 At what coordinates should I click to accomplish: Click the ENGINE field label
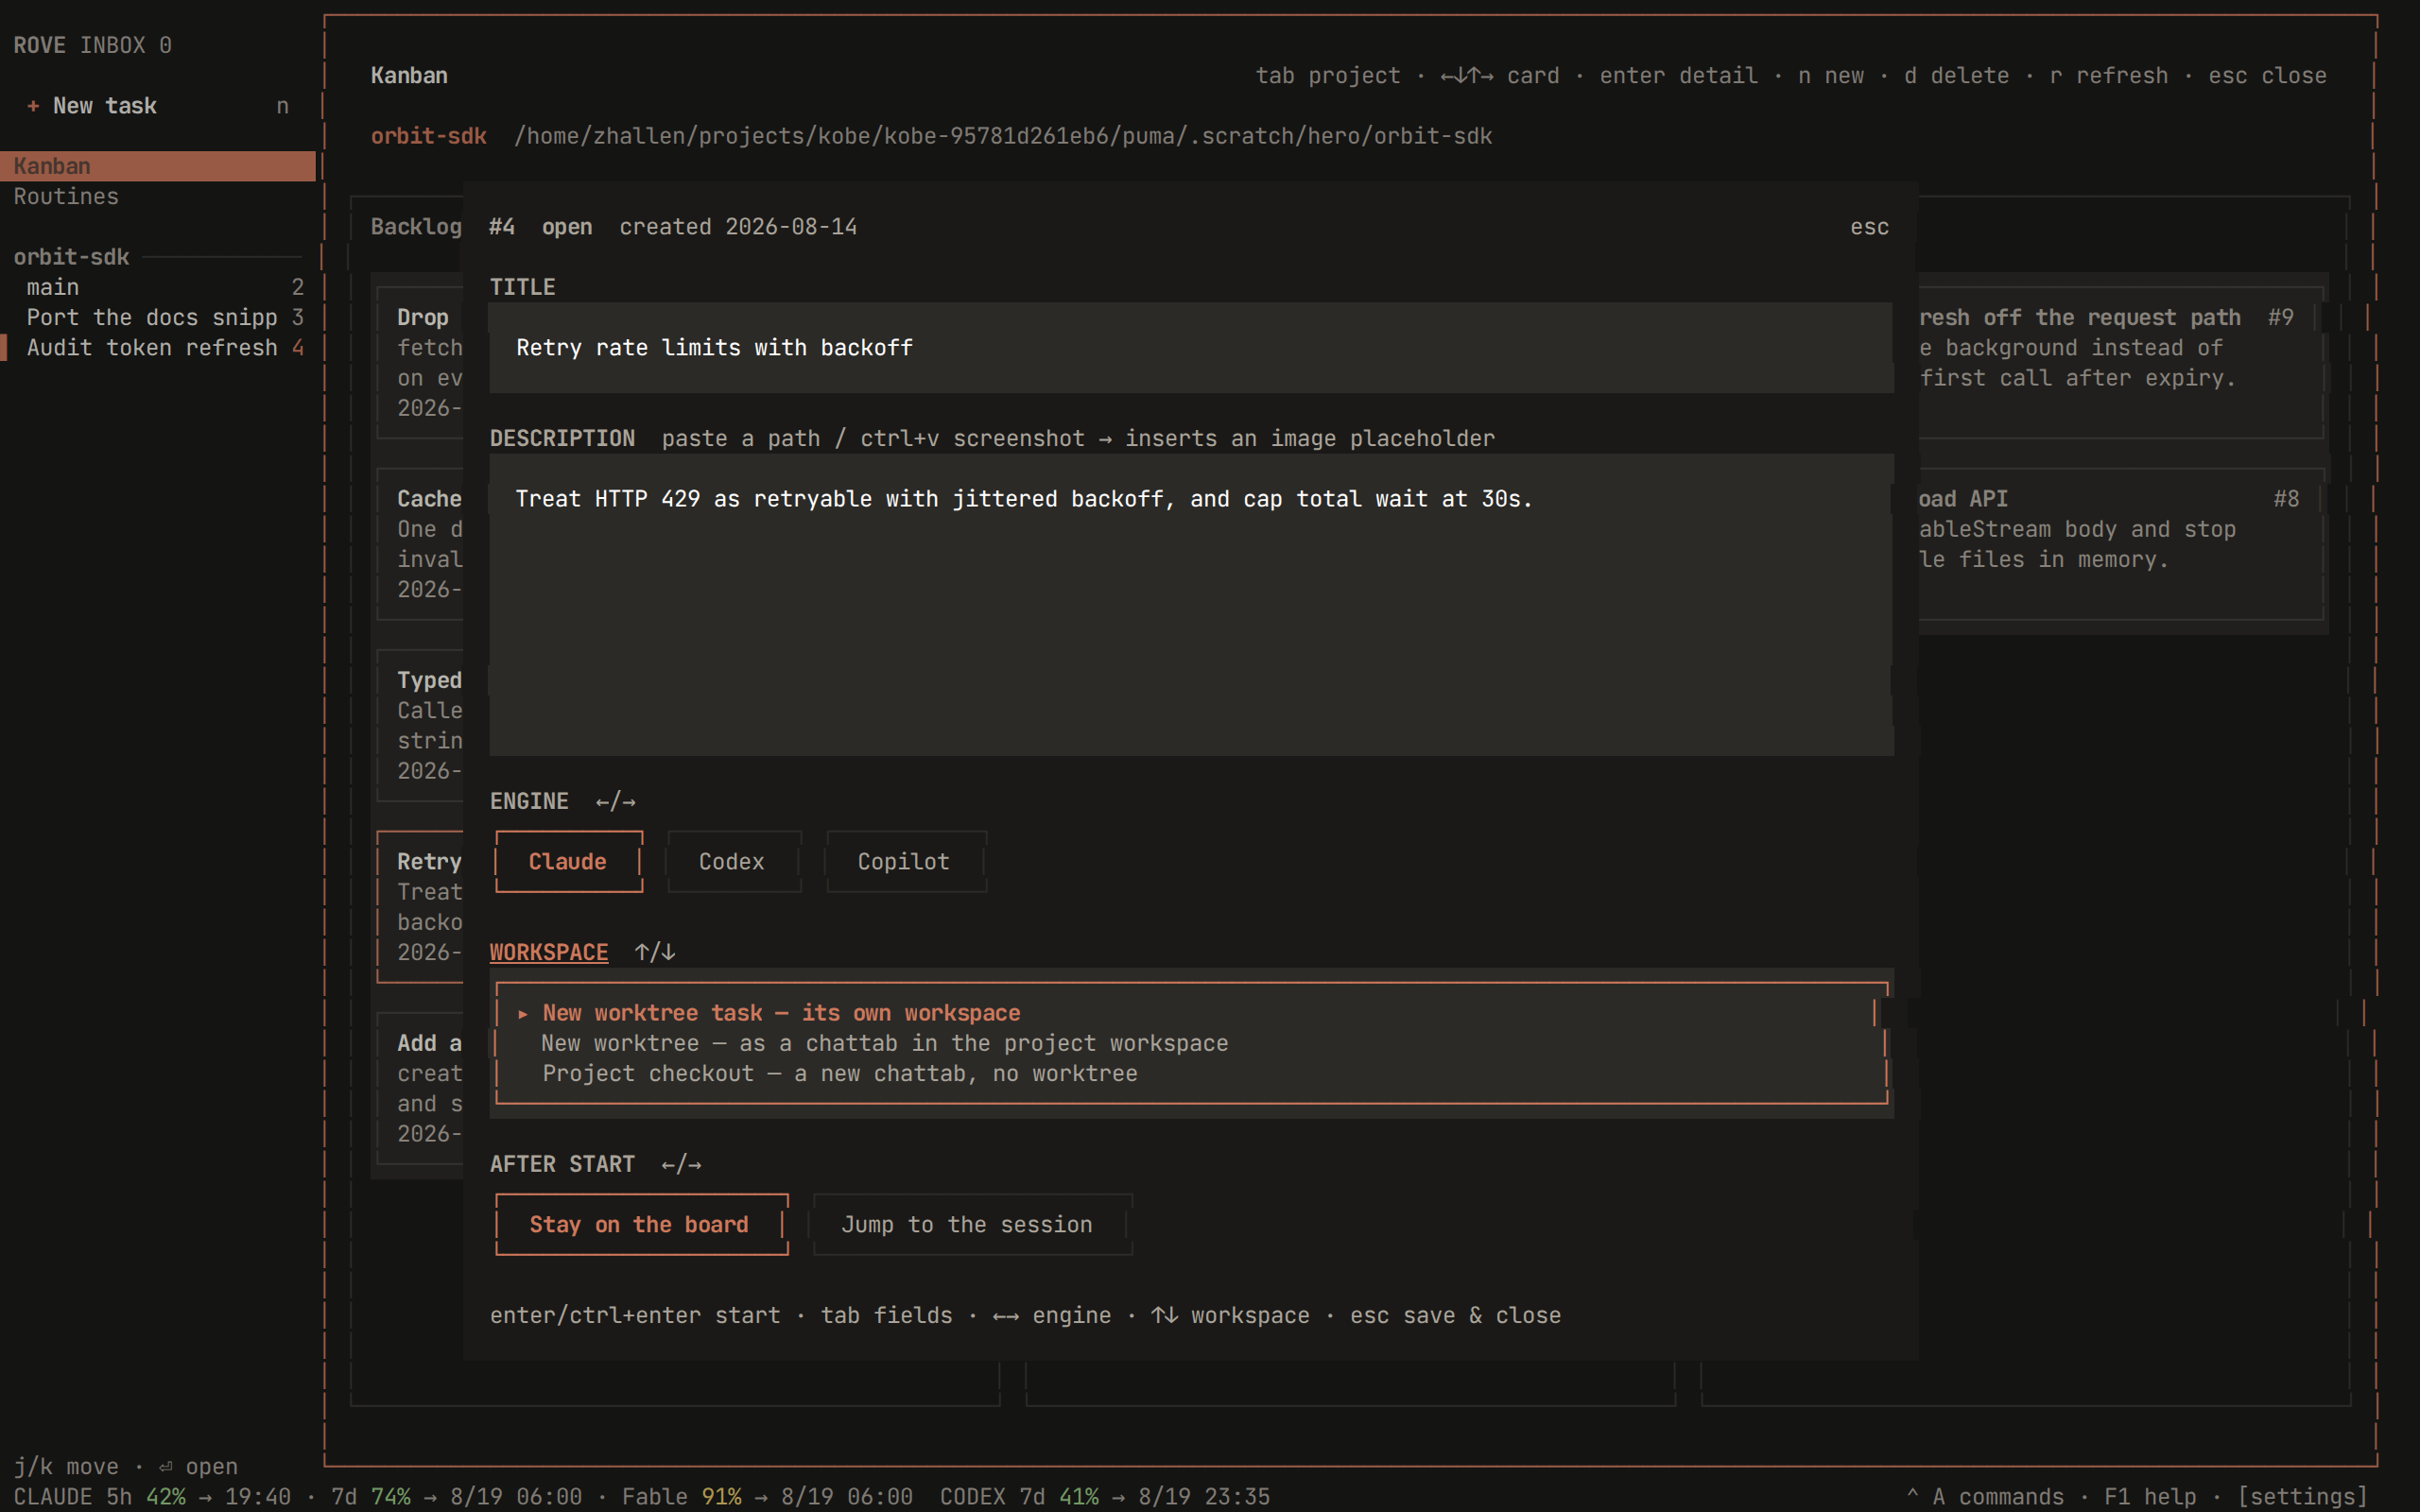tap(529, 801)
